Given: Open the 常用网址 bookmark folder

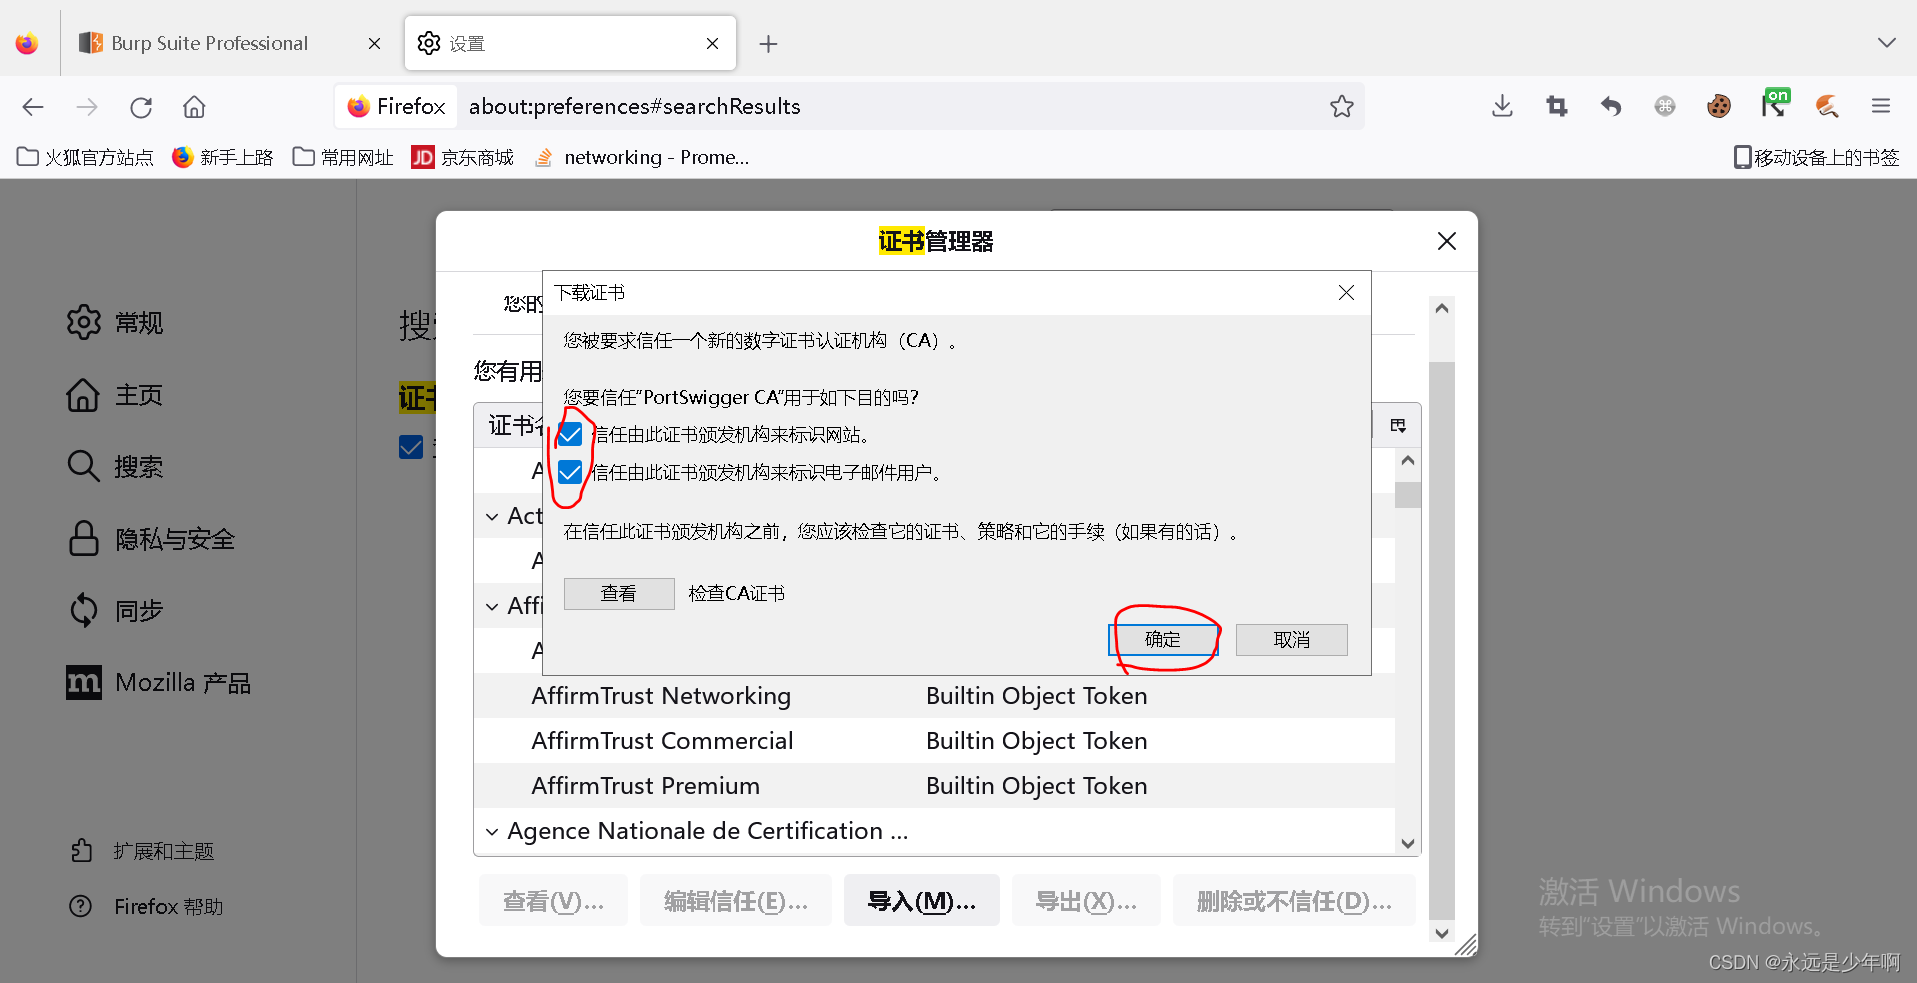Looking at the screenshot, I should coord(343,157).
